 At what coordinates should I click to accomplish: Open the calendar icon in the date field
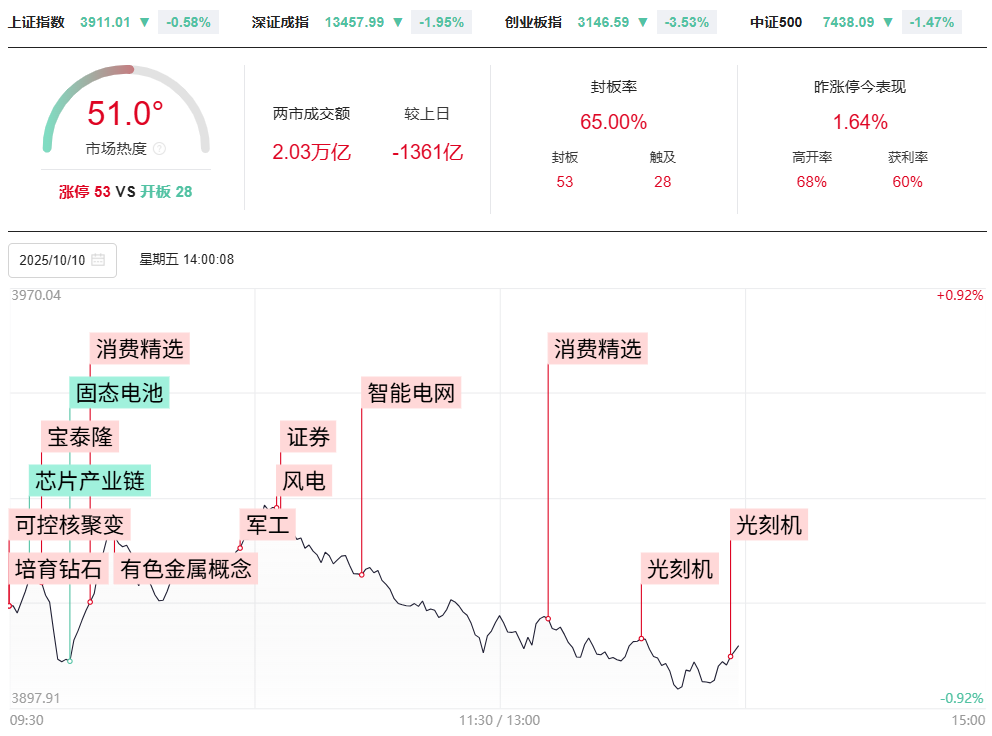[x=98, y=260]
